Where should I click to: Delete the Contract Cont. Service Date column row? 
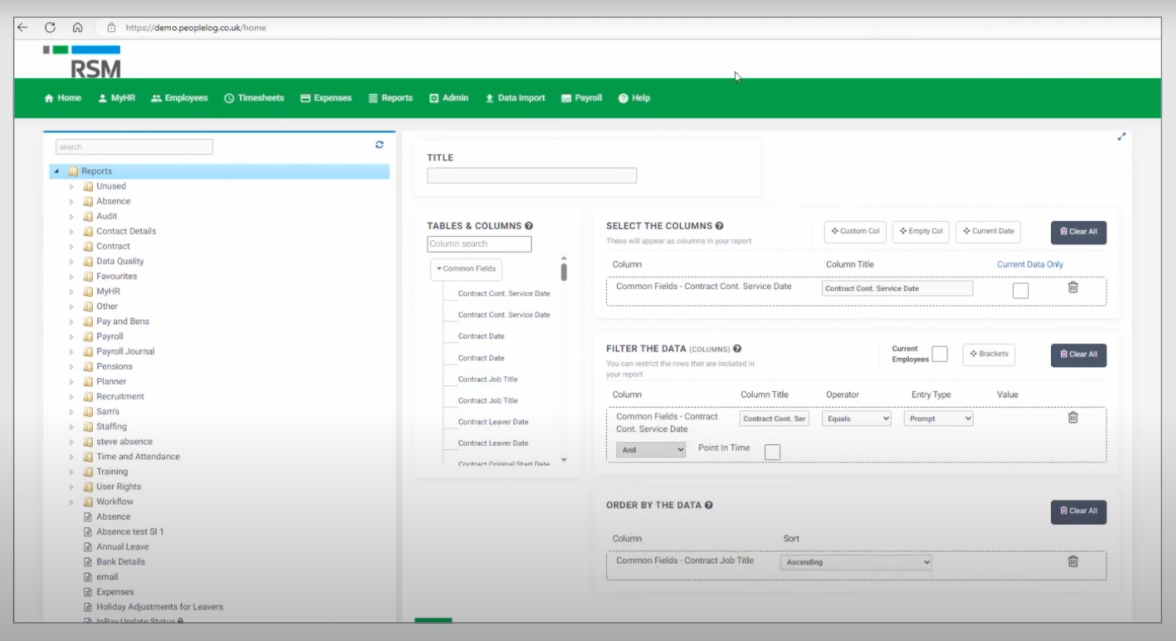click(1072, 287)
